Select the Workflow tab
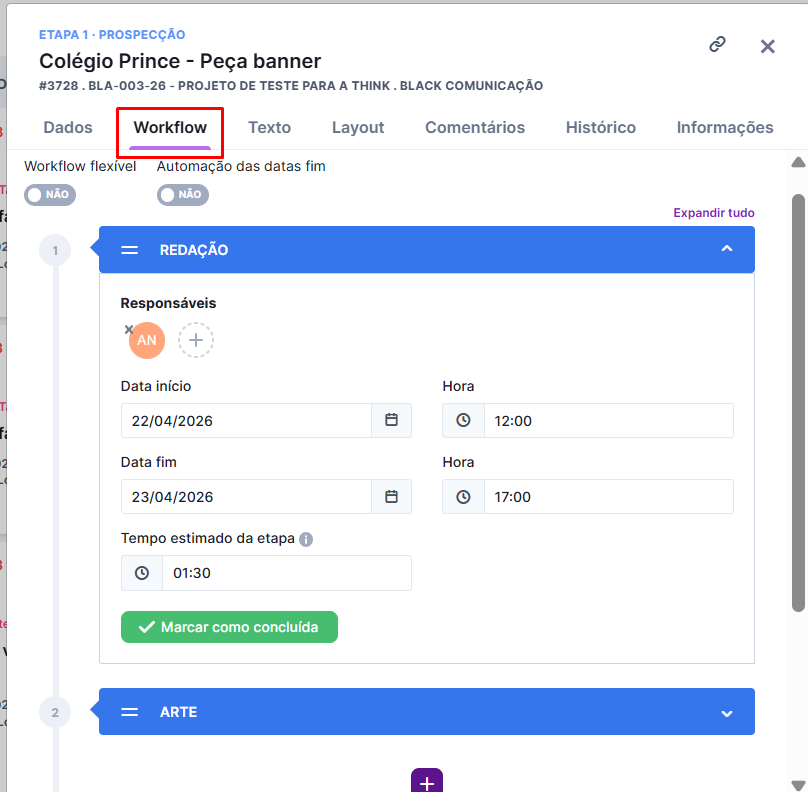Image resolution: width=808 pixels, height=792 pixels. click(170, 127)
